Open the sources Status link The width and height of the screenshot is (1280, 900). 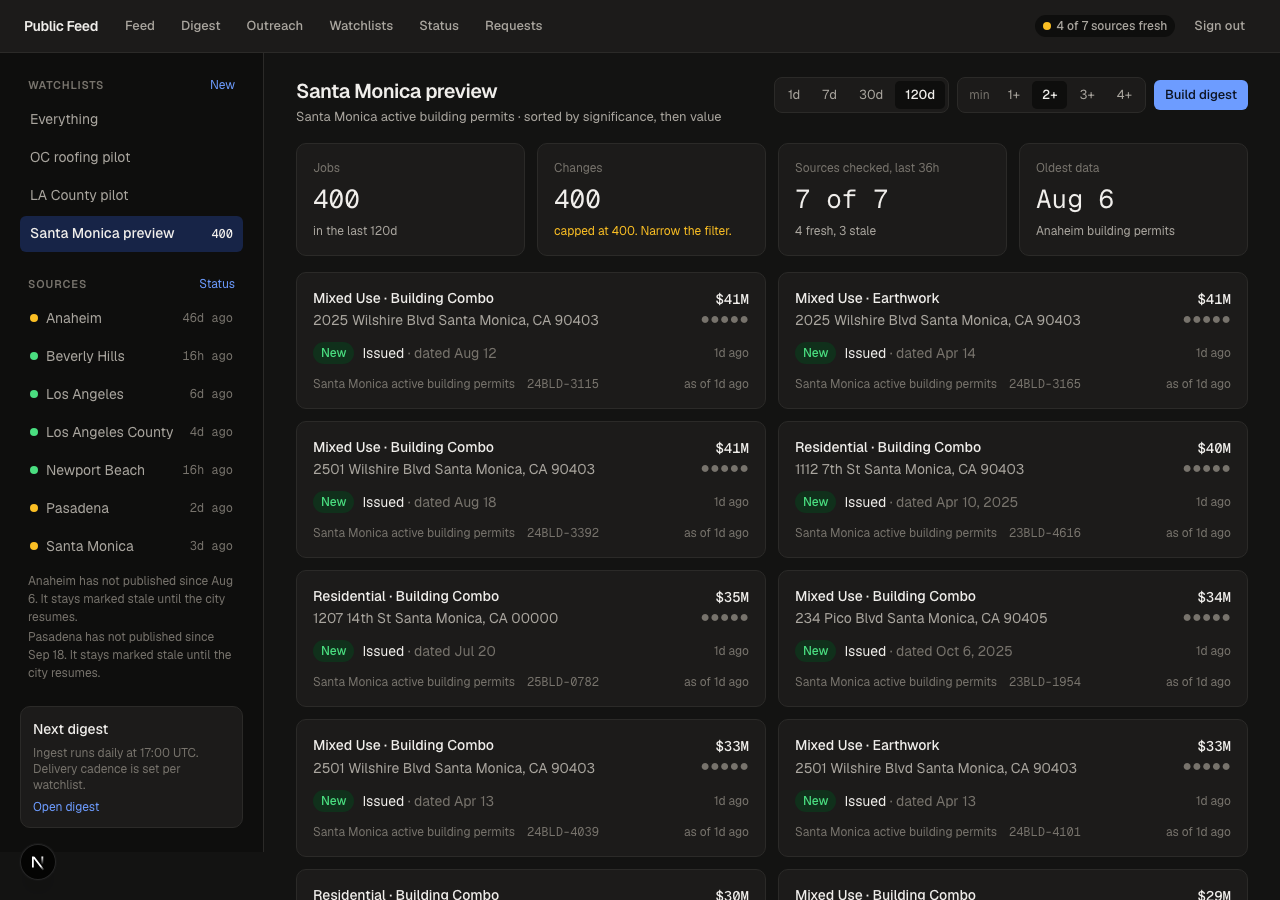click(217, 284)
